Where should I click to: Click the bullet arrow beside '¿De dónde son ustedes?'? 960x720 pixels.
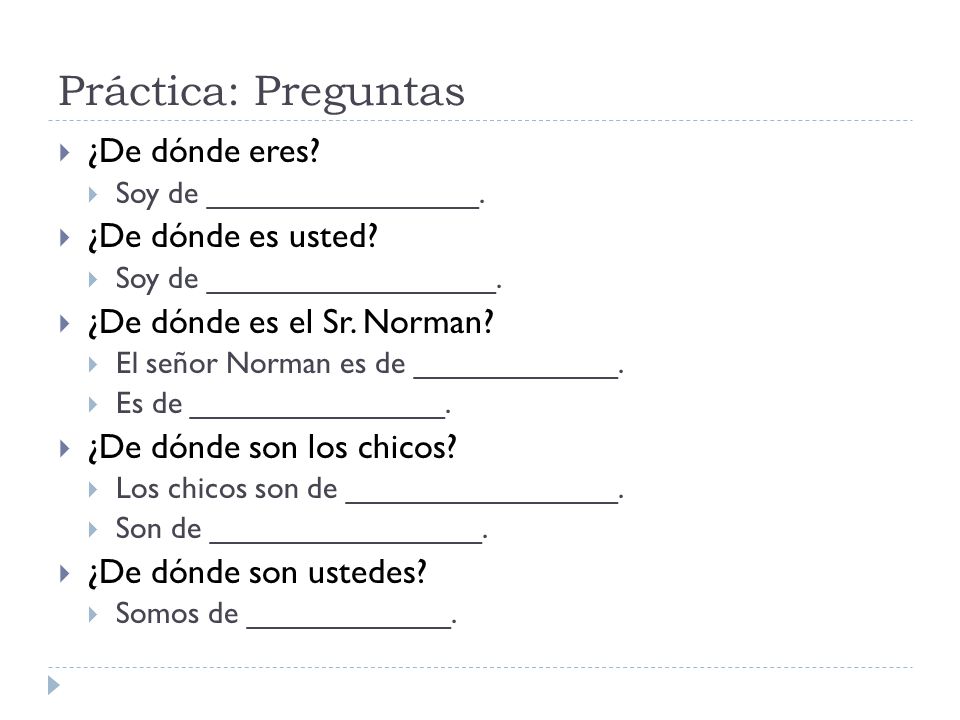(64, 574)
